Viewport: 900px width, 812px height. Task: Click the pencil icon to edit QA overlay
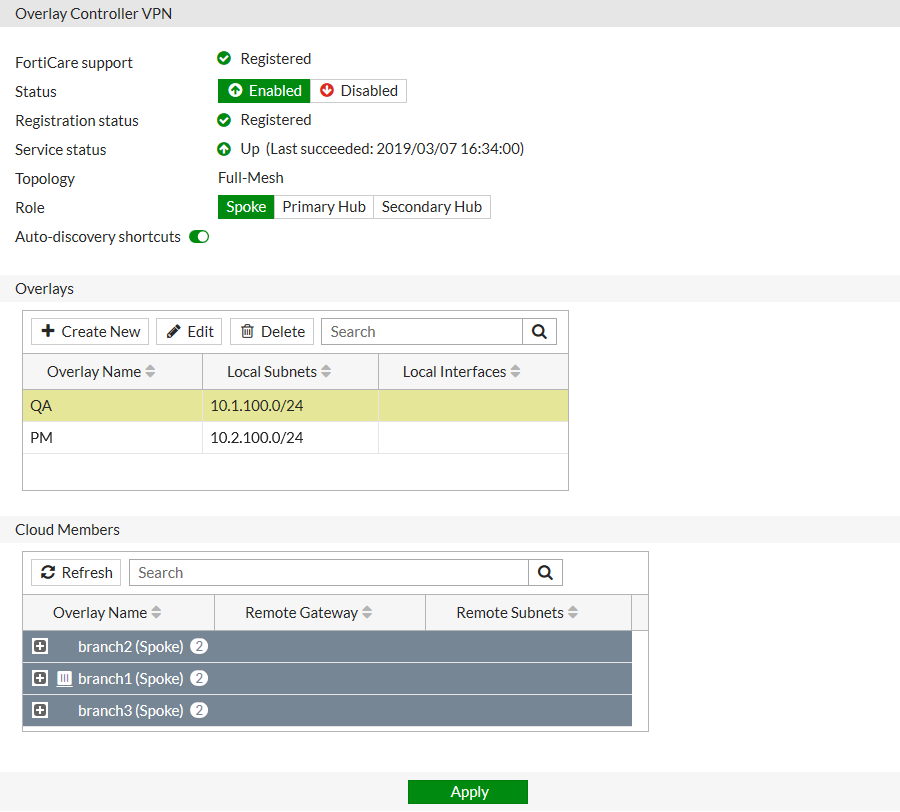(x=173, y=330)
